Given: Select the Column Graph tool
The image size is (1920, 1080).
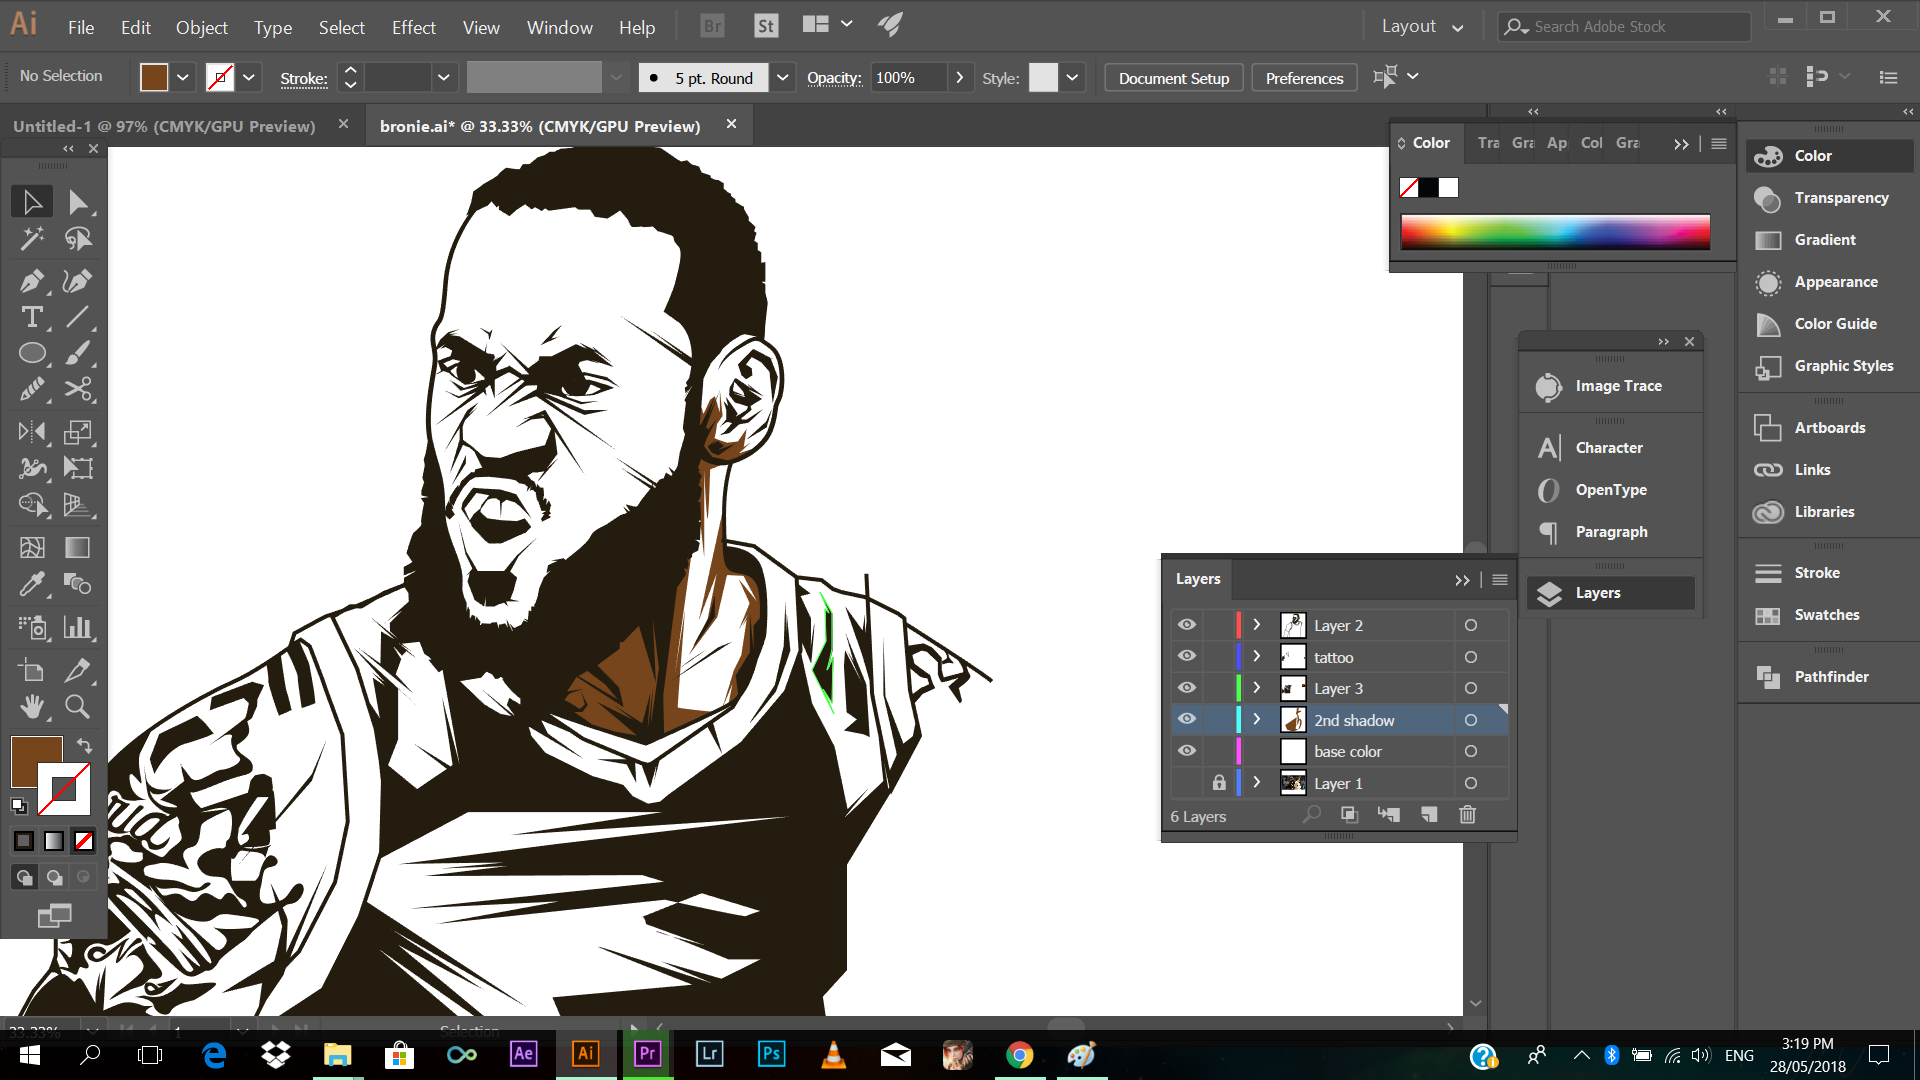Looking at the screenshot, I should (78, 627).
